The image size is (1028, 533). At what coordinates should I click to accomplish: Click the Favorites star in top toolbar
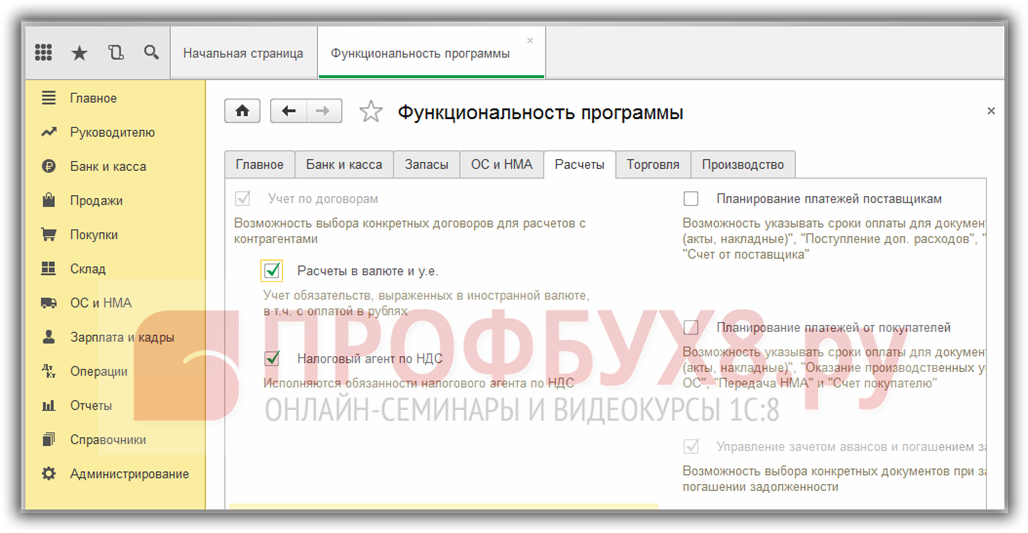pyautogui.click(x=80, y=53)
